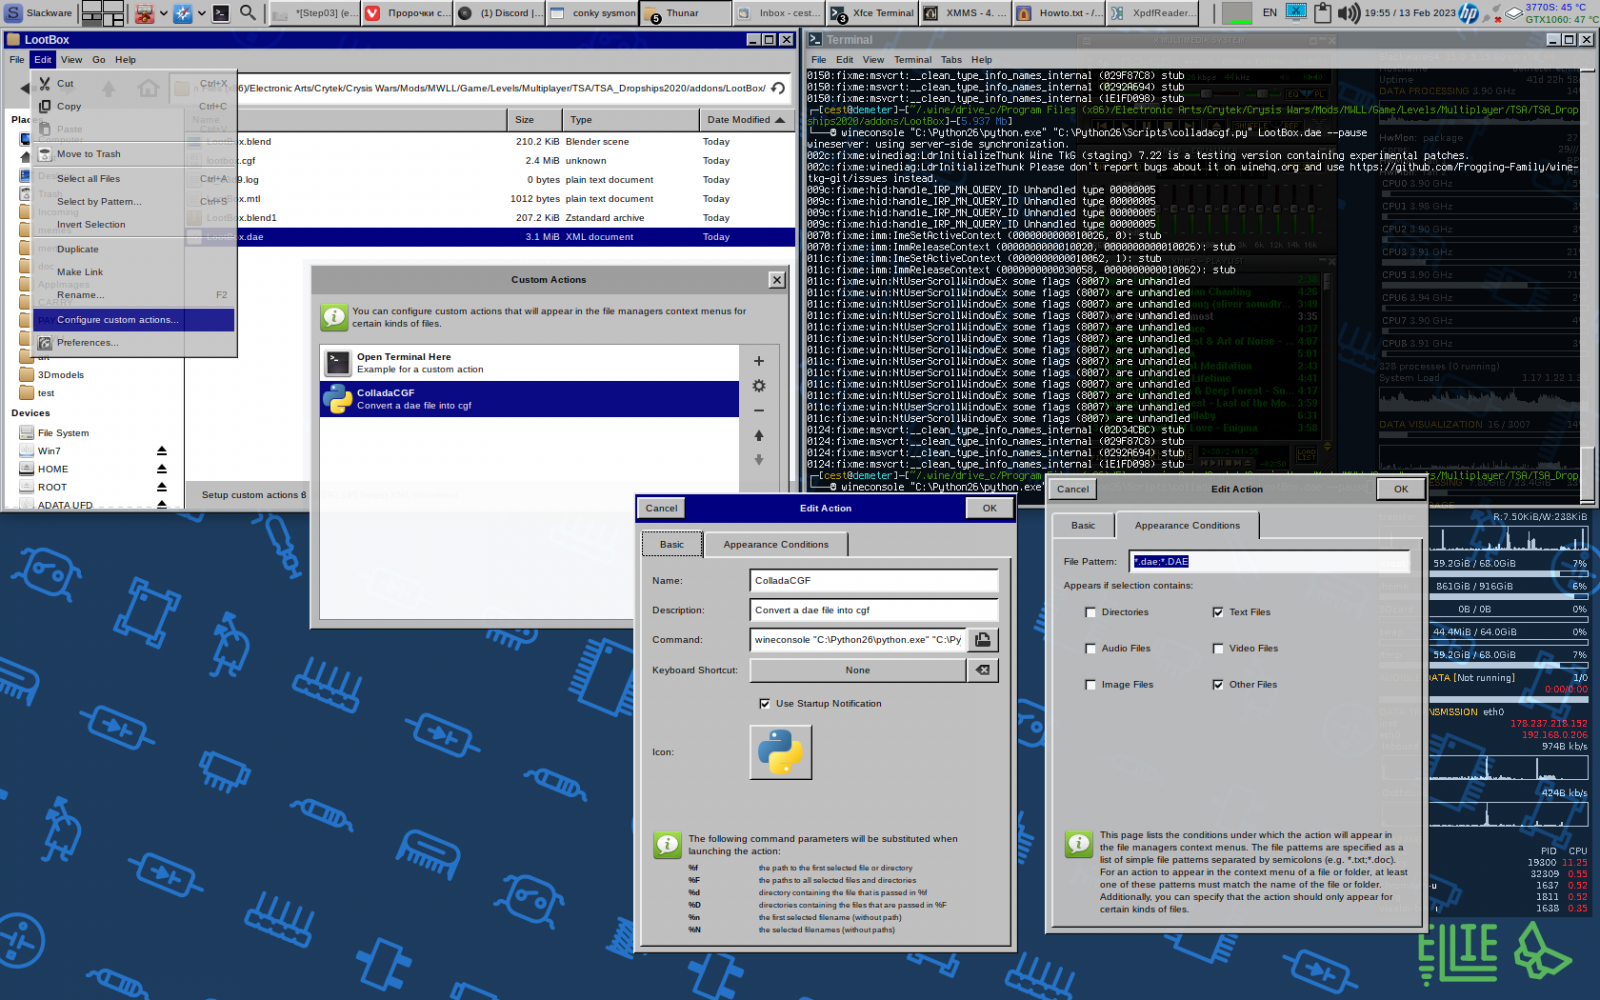The width and height of the screenshot is (1600, 1000).
Task: Enable the Image Files checkbox
Action: pos(1090,685)
